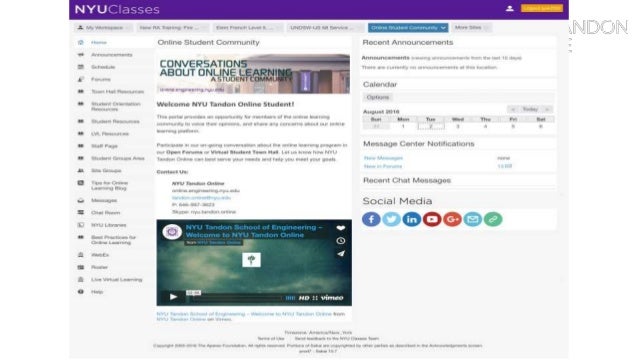Like the Vimeo video with the heart icon
The image size is (638, 360).
[341, 228]
